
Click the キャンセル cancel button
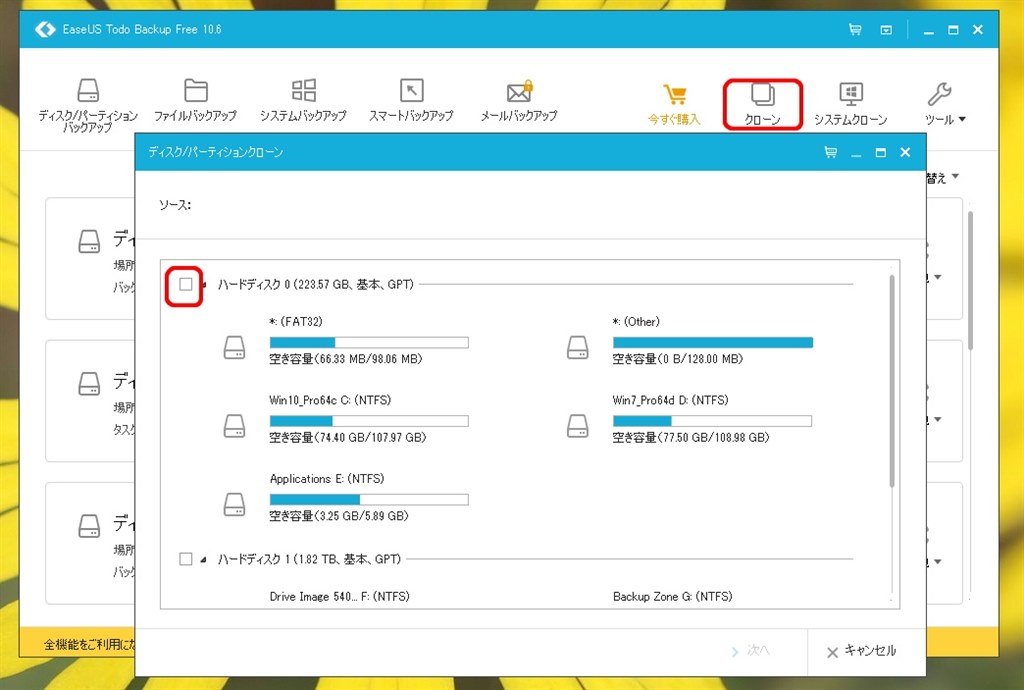click(x=861, y=651)
